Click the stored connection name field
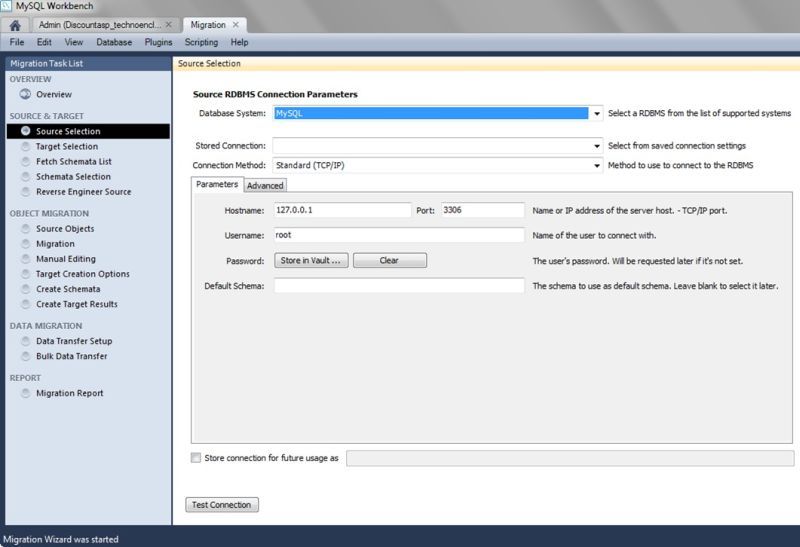This screenshot has height=547, width=800. point(570,458)
